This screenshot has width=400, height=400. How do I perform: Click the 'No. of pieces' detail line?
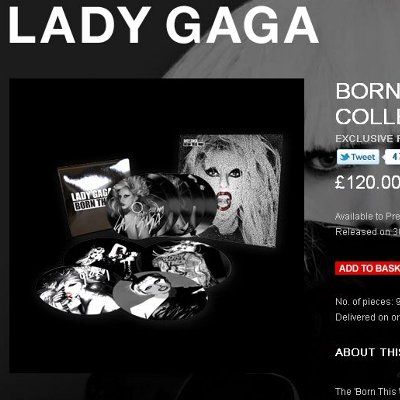[368, 302]
